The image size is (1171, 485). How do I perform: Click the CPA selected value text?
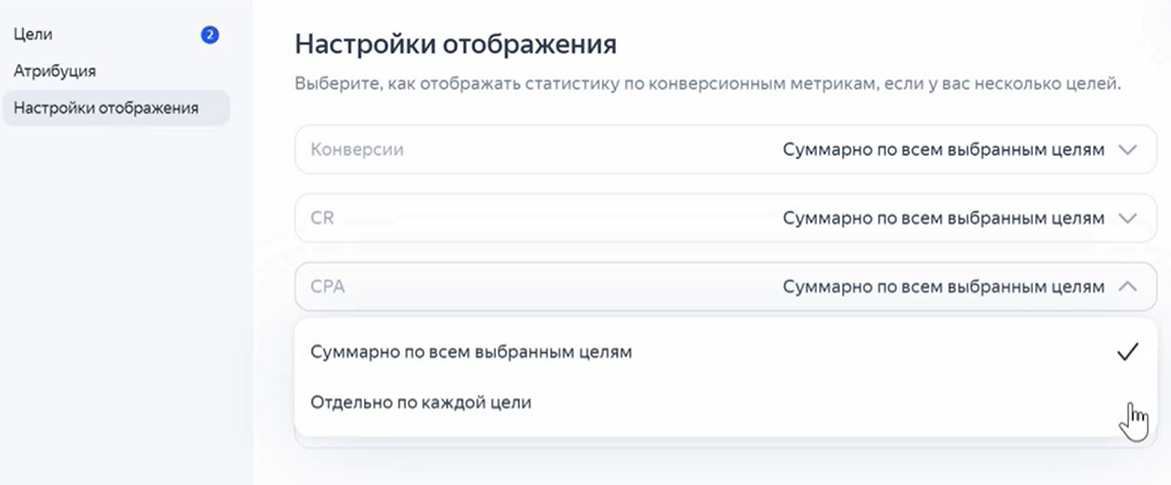pos(943,287)
